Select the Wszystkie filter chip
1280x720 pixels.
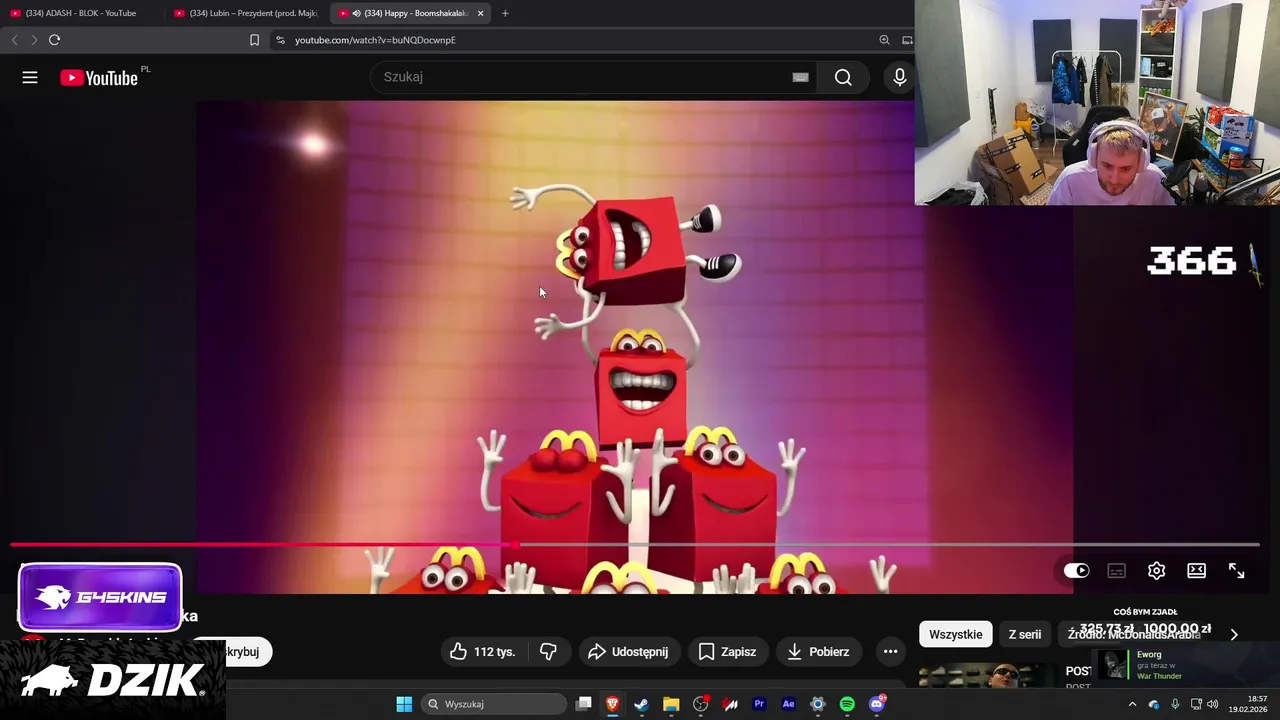coord(956,634)
